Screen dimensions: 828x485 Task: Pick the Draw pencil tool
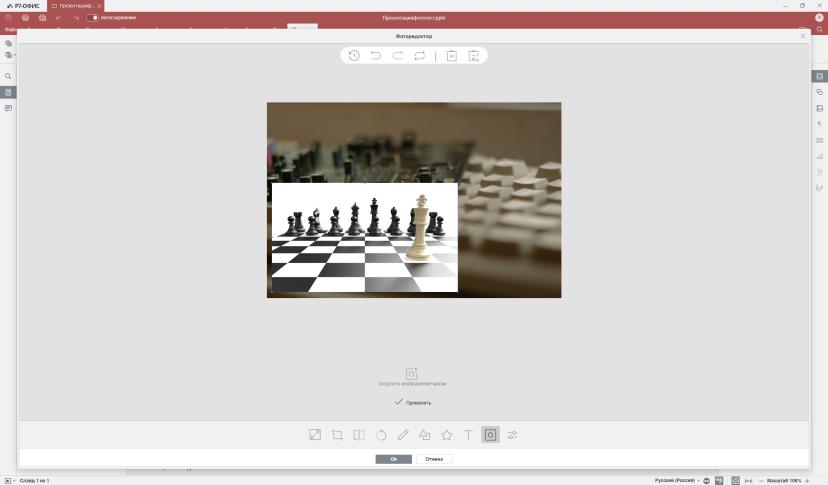click(403, 435)
